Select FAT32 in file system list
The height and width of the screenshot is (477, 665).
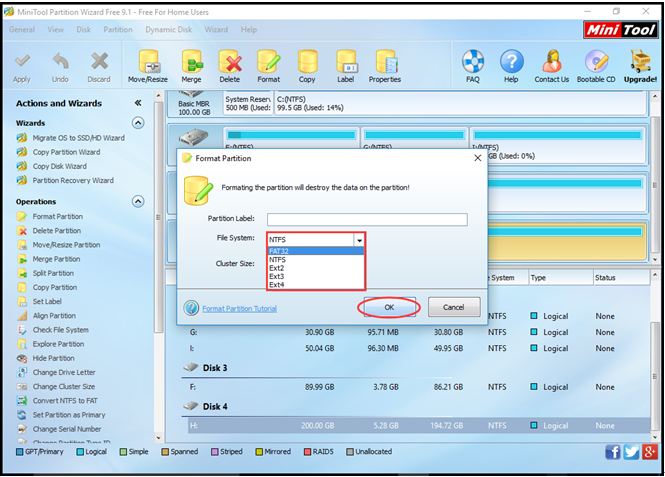pos(316,251)
